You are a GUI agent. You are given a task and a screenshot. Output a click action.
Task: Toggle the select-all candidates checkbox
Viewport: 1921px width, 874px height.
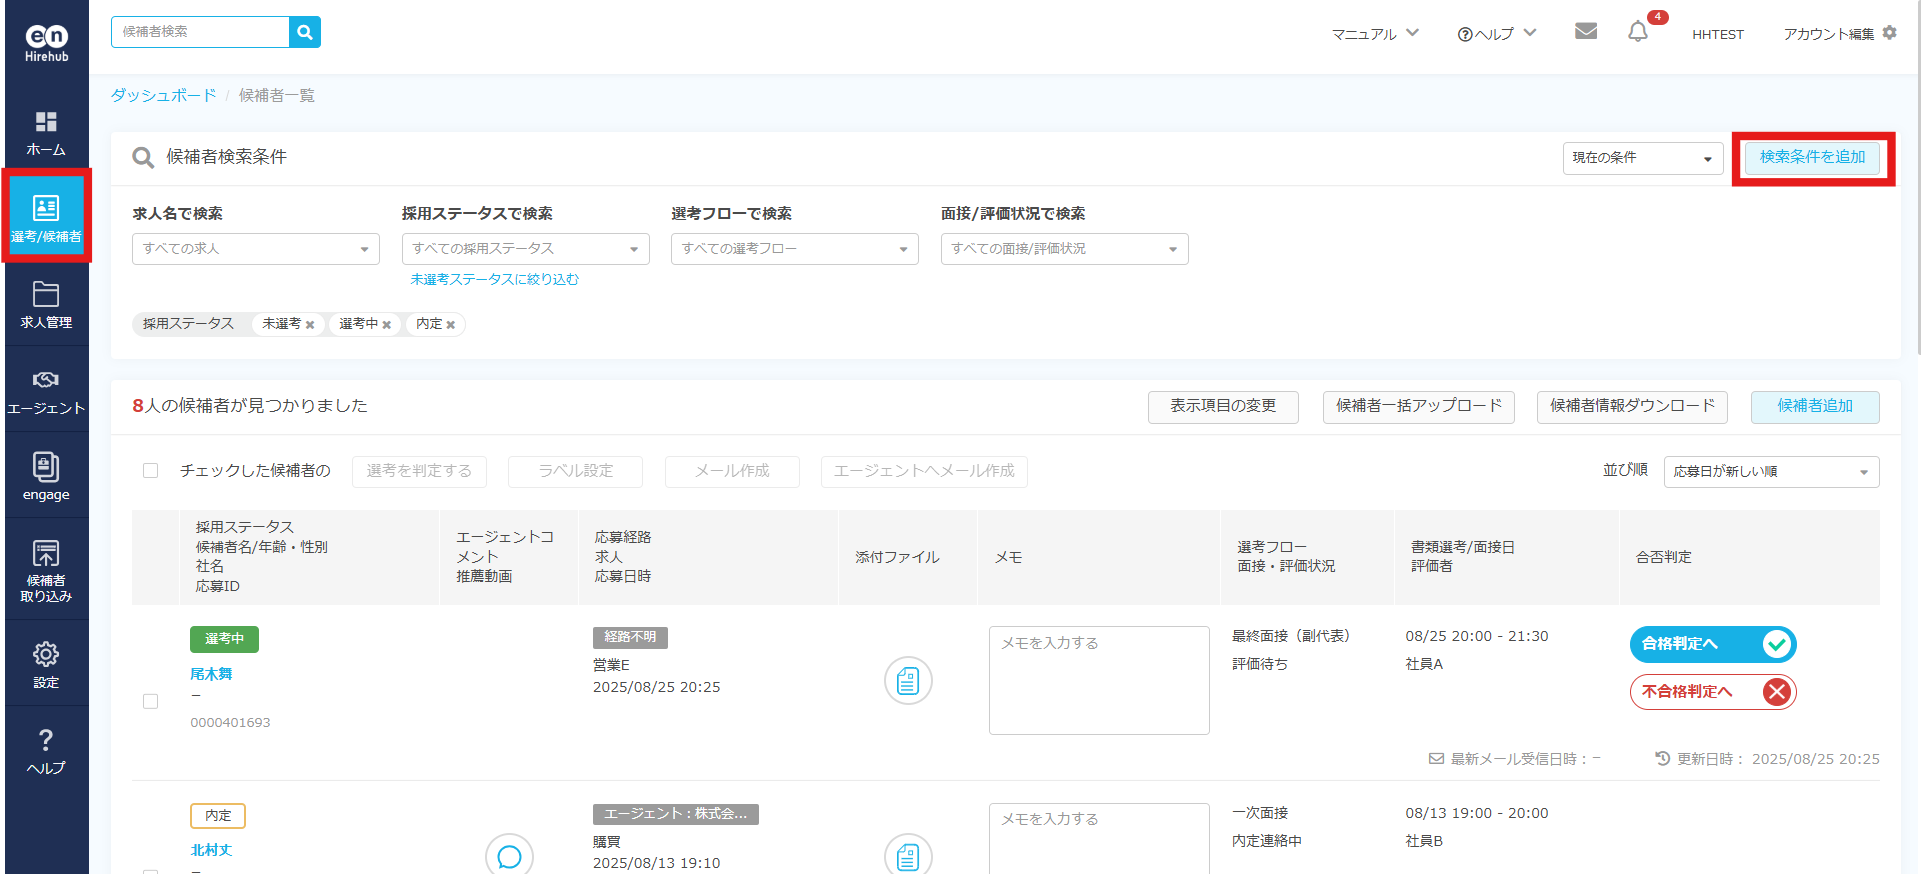click(x=151, y=471)
